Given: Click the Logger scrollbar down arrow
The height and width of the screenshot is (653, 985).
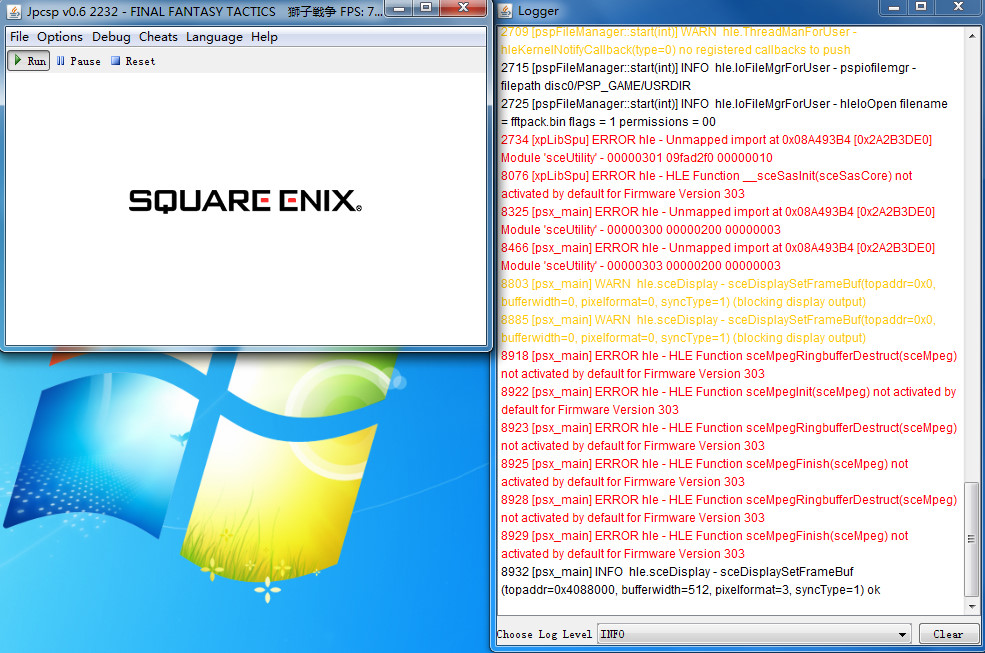Looking at the screenshot, I should pyautogui.click(x=973, y=607).
